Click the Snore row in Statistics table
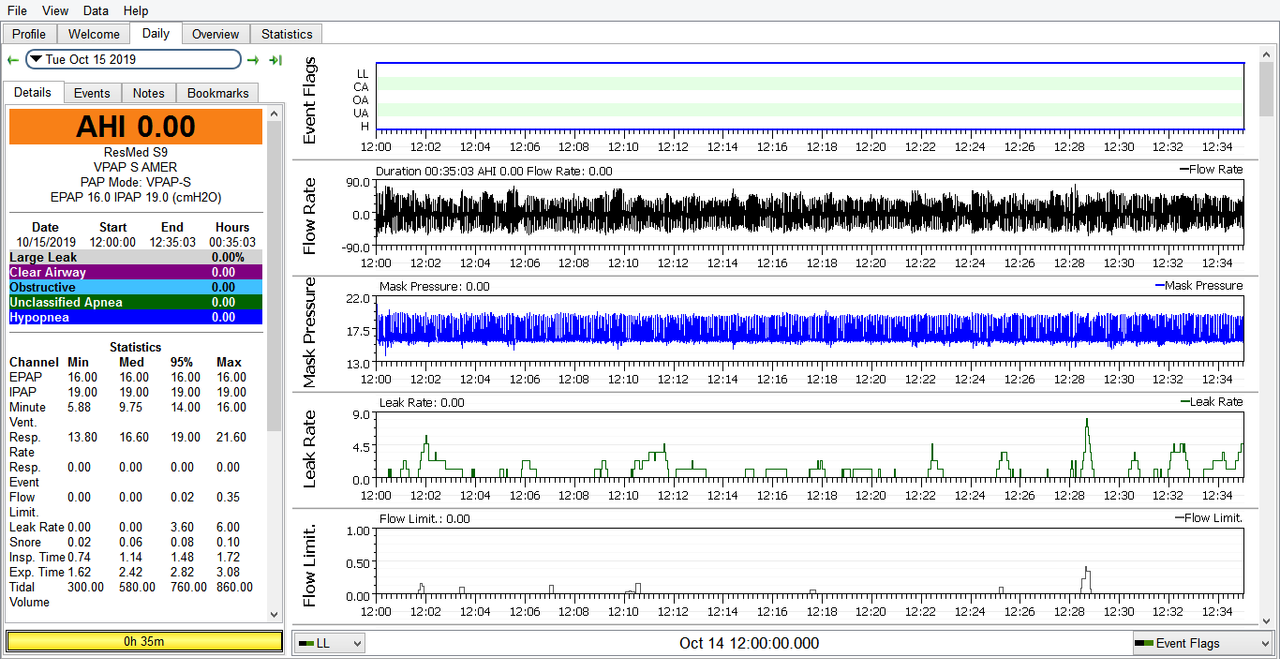The height and width of the screenshot is (659, 1280). [136, 542]
